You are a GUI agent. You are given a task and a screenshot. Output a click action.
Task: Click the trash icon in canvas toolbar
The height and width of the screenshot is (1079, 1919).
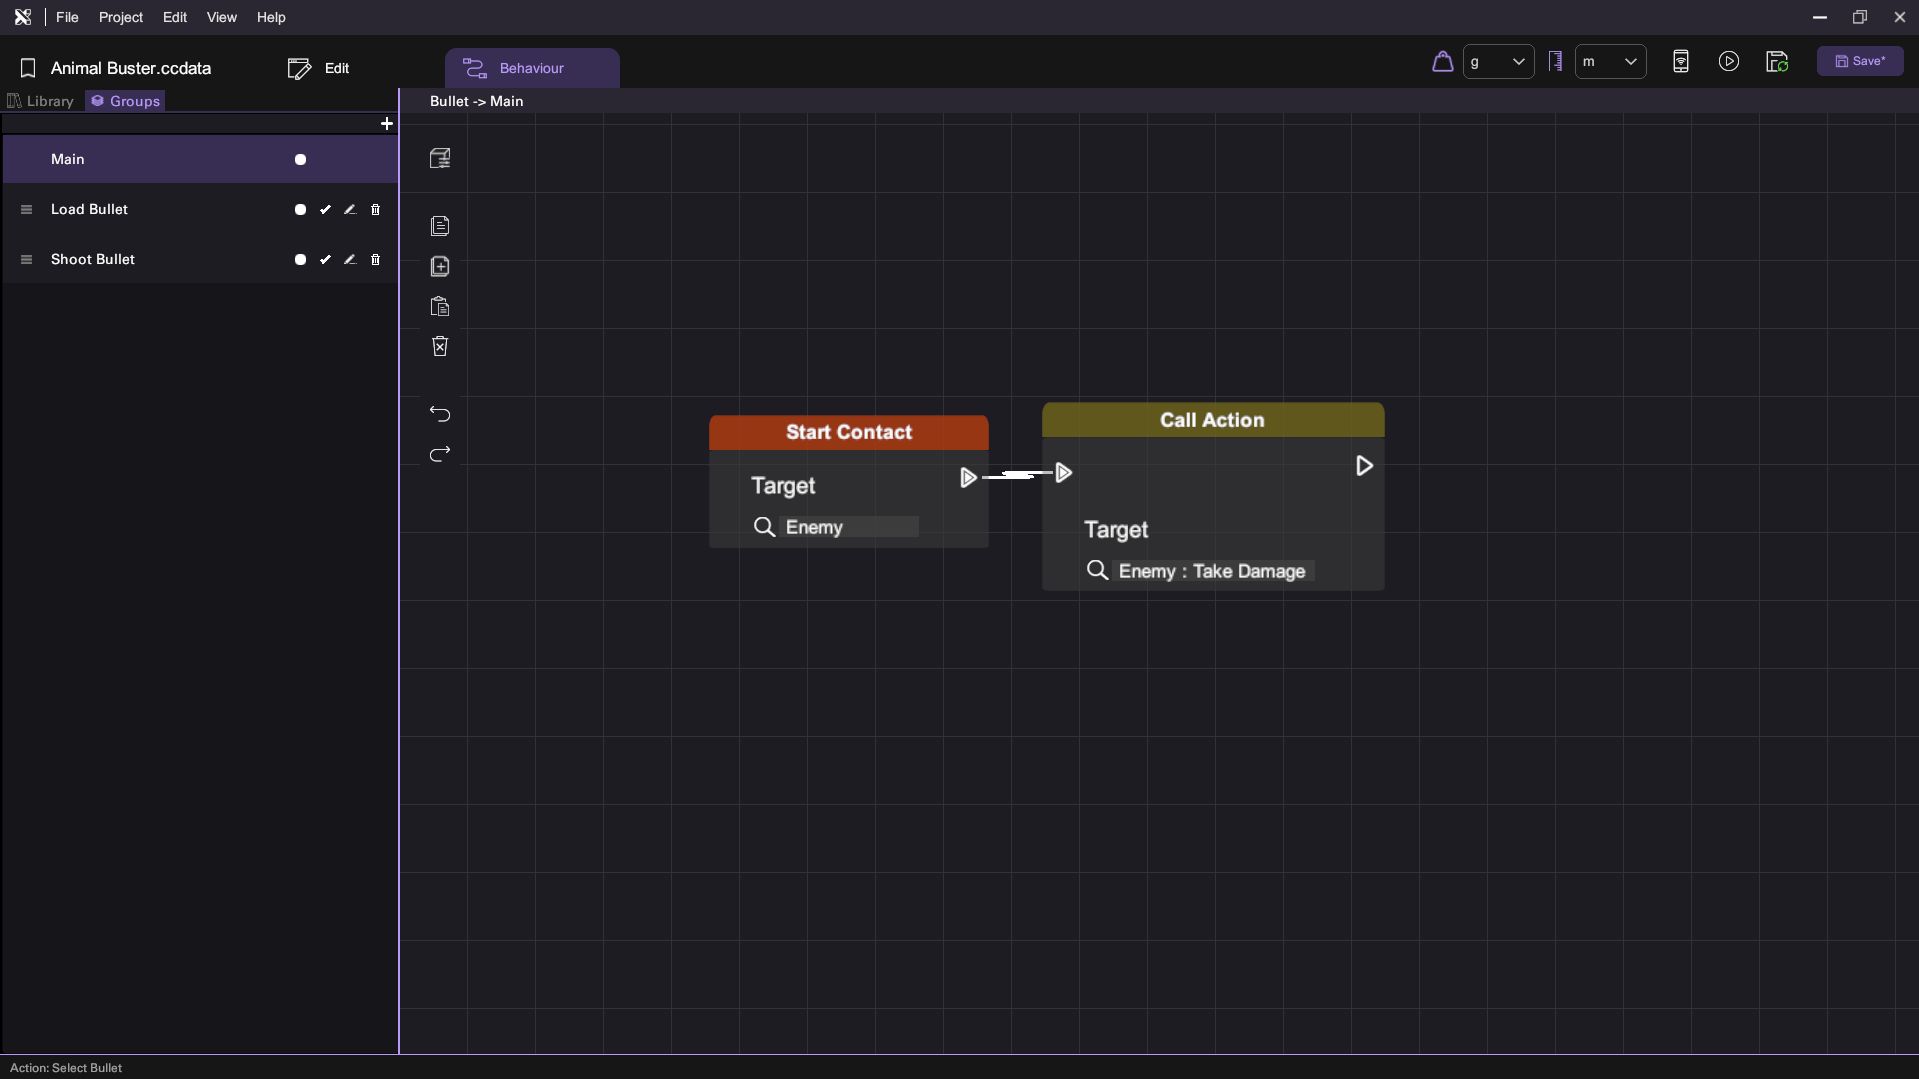point(440,347)
